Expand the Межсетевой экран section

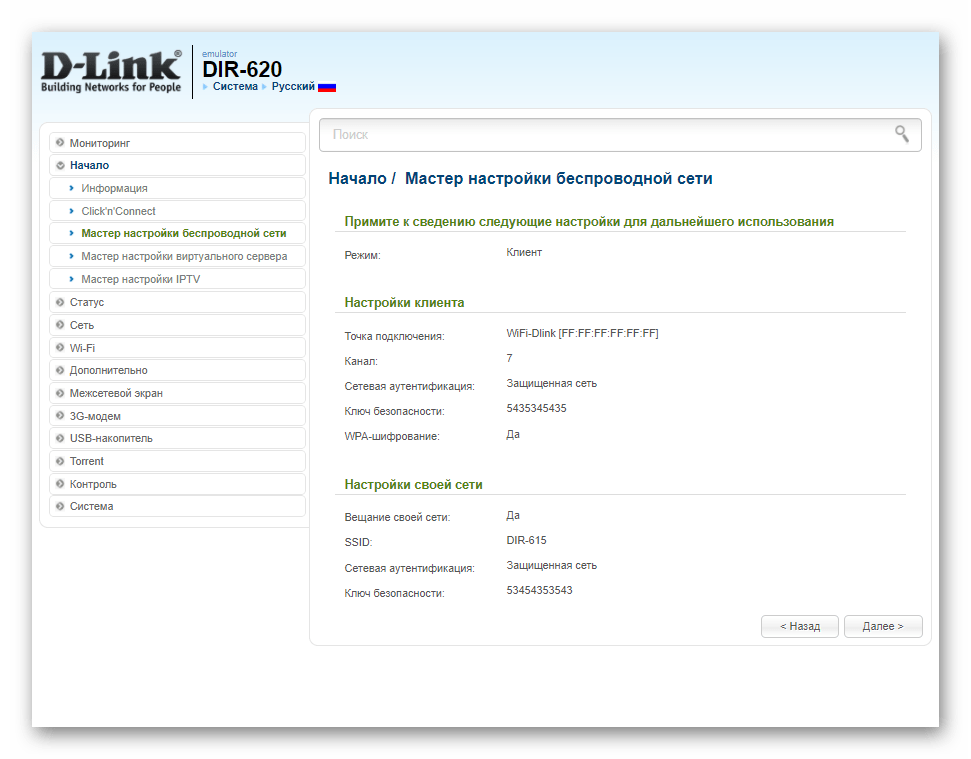click(116, 393)
